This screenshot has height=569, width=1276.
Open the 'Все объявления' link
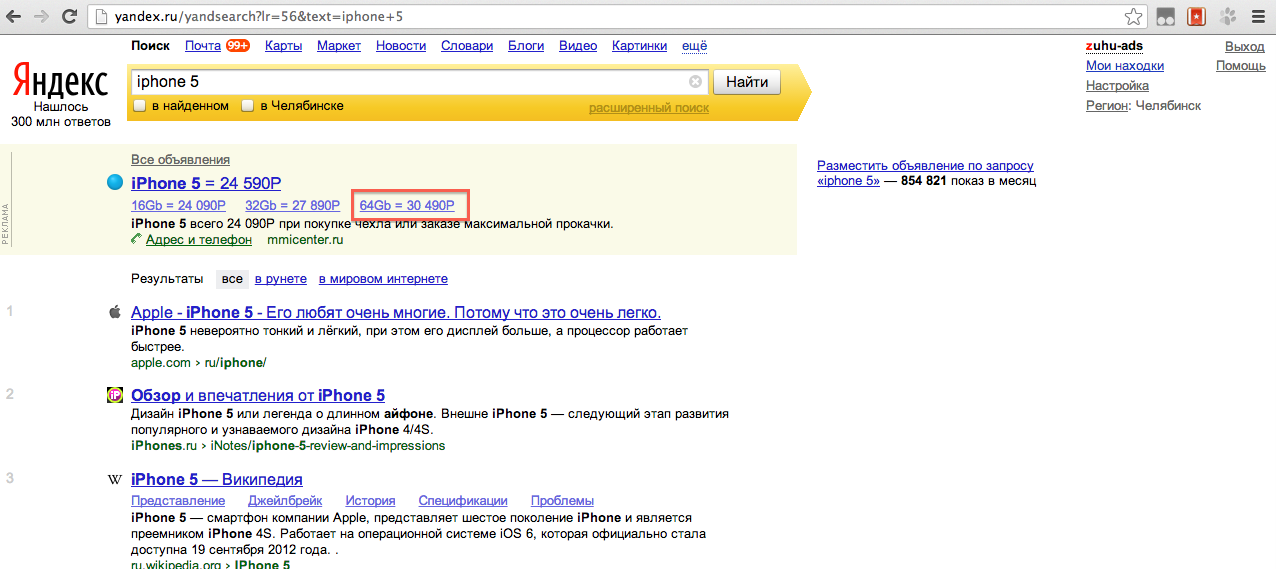pyautogui.click(x=180, y=160)
